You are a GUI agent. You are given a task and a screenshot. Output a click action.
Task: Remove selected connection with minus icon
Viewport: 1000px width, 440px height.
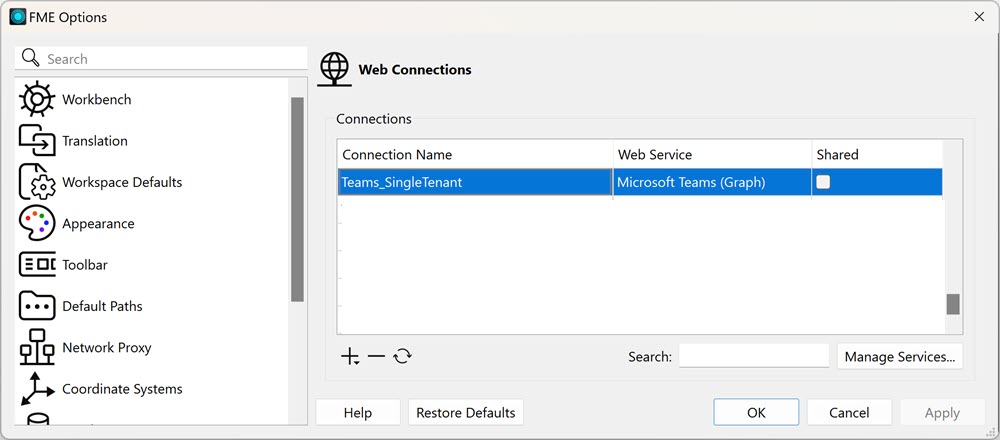(x=376, y=356)
